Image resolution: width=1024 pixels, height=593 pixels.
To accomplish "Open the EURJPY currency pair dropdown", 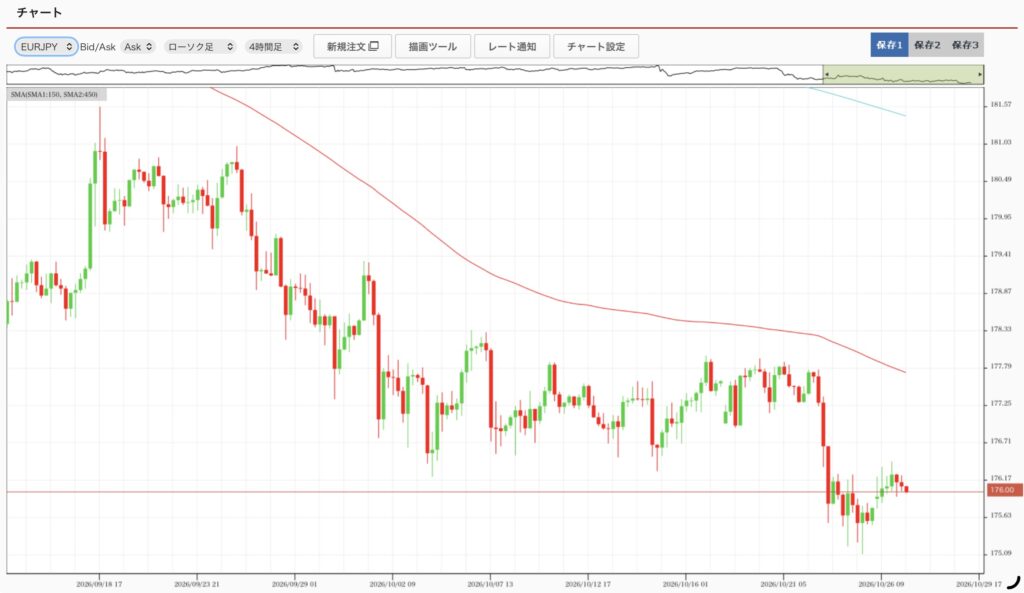I will click(x=46, y=46).
